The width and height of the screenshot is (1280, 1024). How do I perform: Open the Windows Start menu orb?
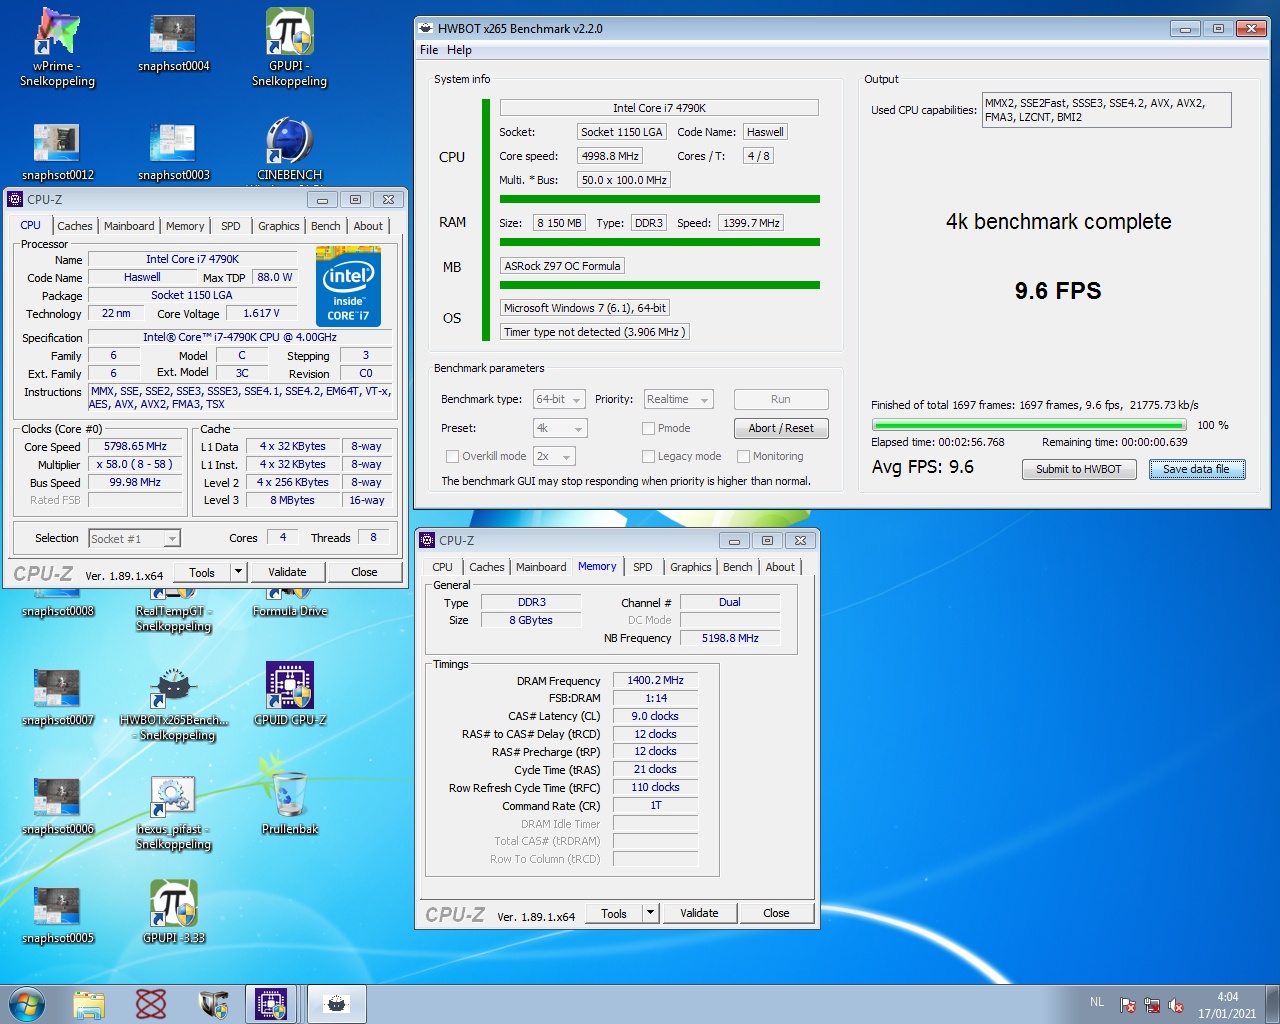coord(27,1004)
